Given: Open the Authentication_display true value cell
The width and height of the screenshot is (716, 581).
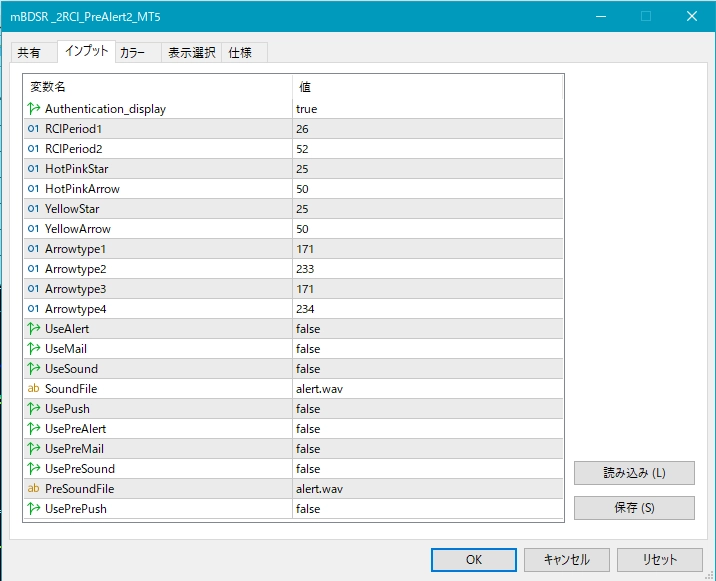Looking at the screenshot, I should (307, 109).
